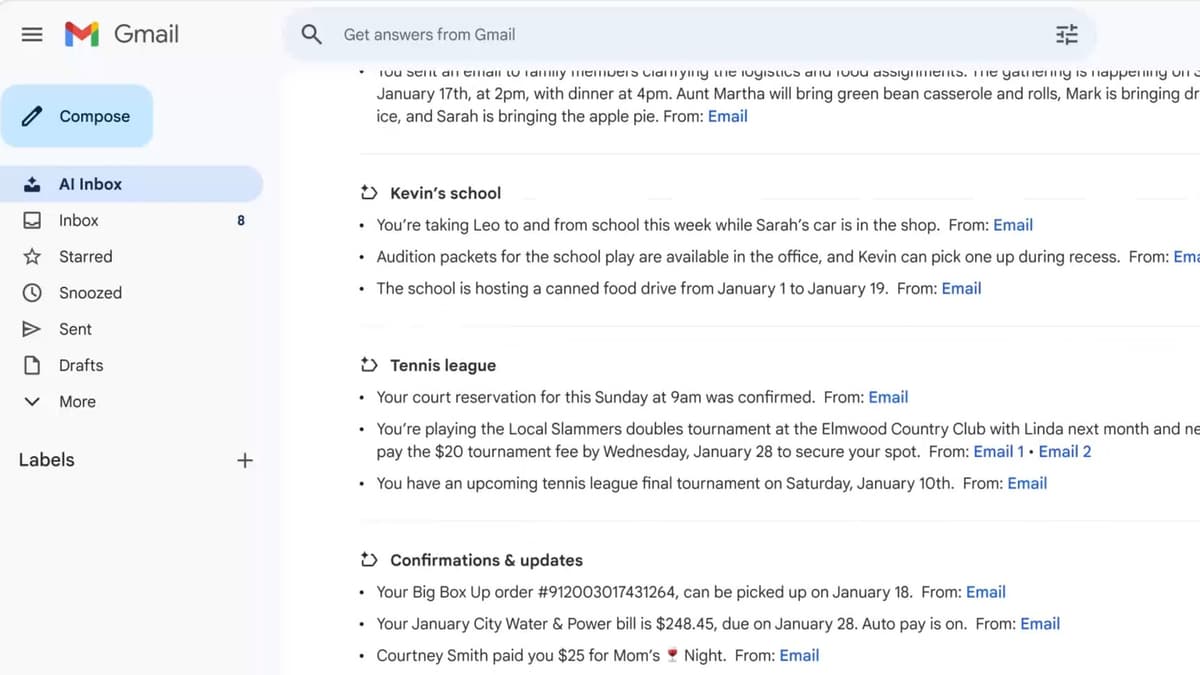Click the Get answers from Gmail search field
This screenshot has height=675, width=1200.
click(x=429, y=33)
